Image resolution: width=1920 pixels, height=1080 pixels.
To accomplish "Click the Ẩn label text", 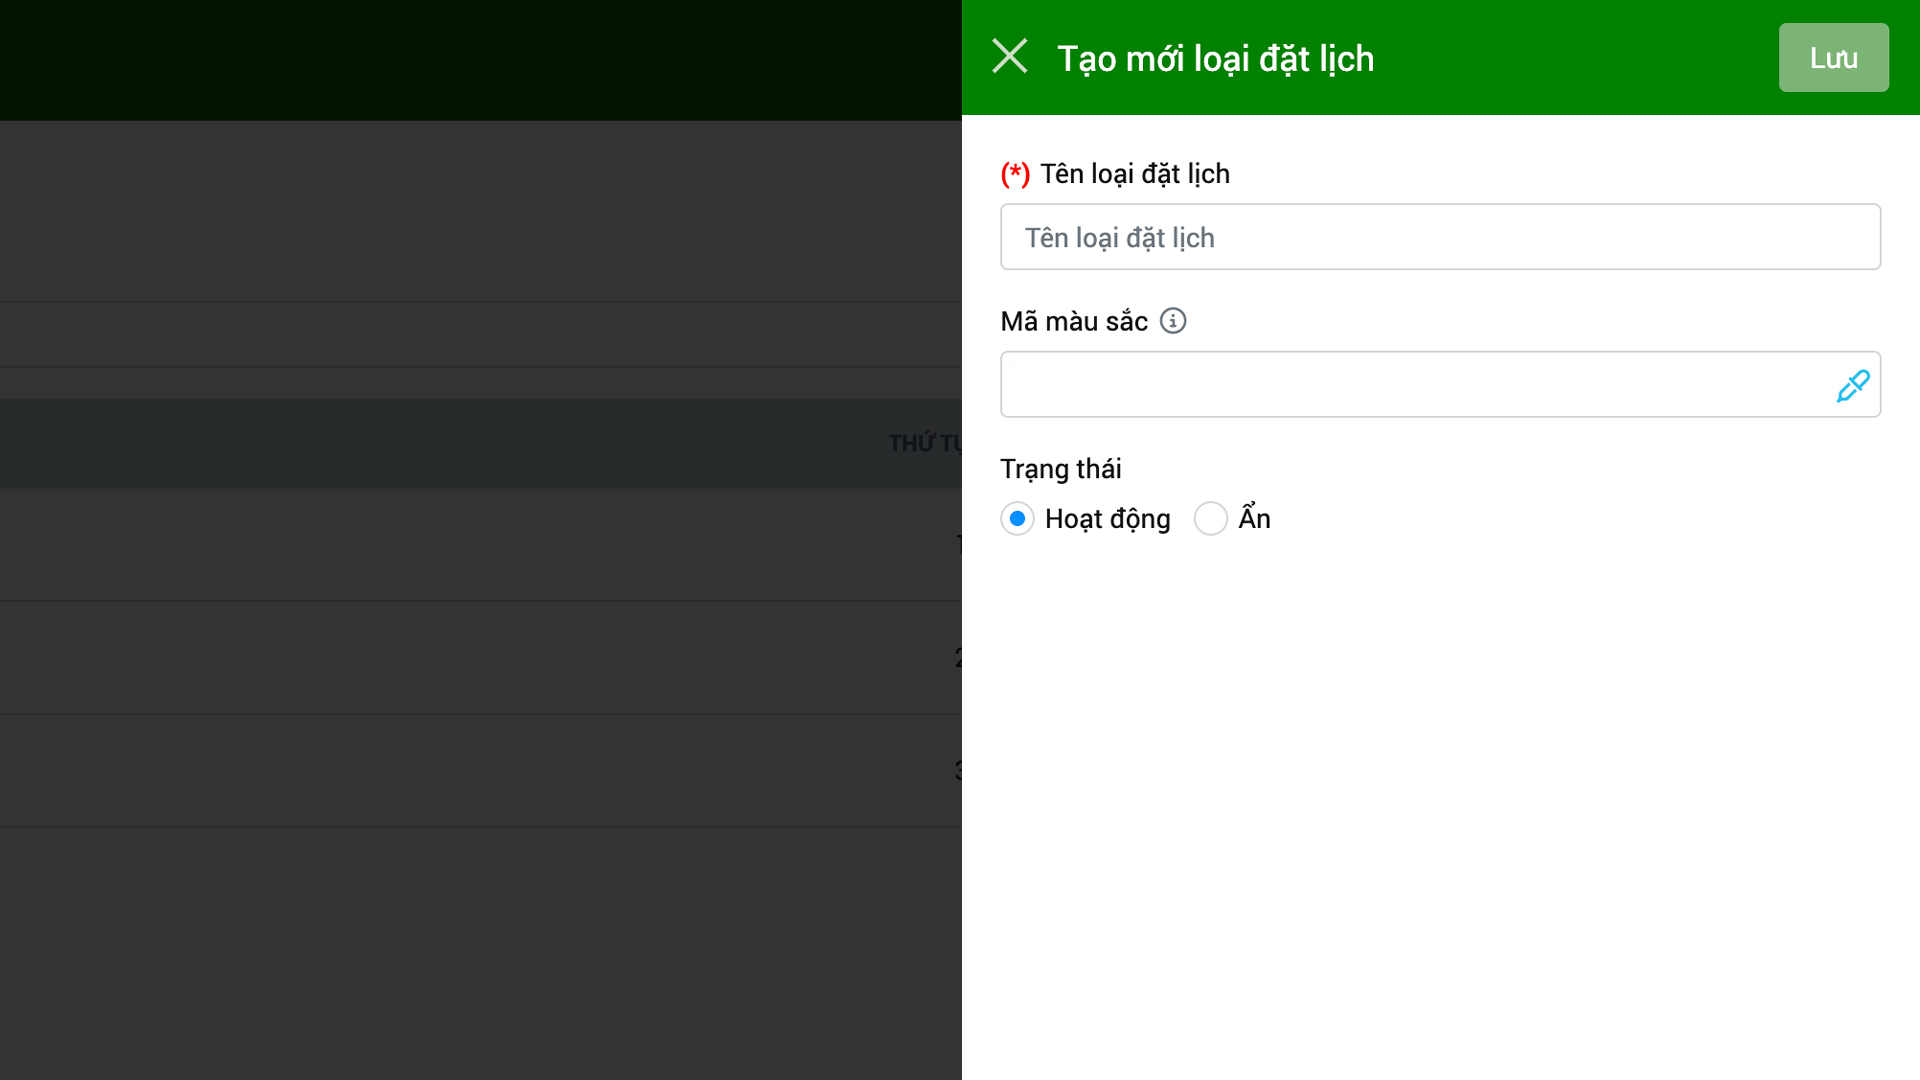I will (1254, 519).
